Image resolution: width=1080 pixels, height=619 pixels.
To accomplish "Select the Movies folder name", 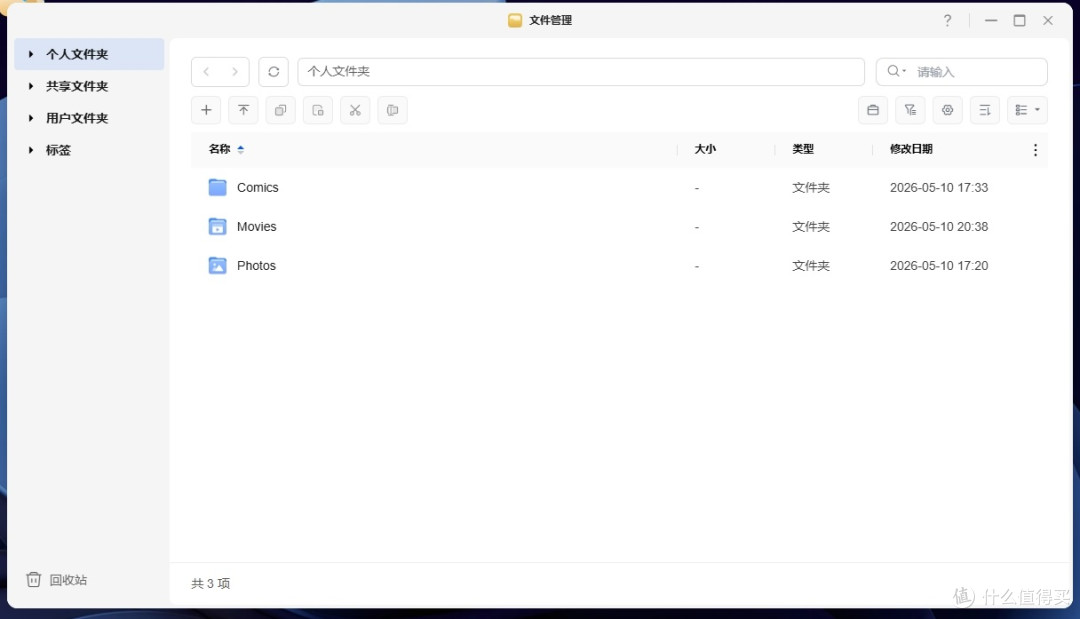I will pyautogui.click(x=256, y=227).
